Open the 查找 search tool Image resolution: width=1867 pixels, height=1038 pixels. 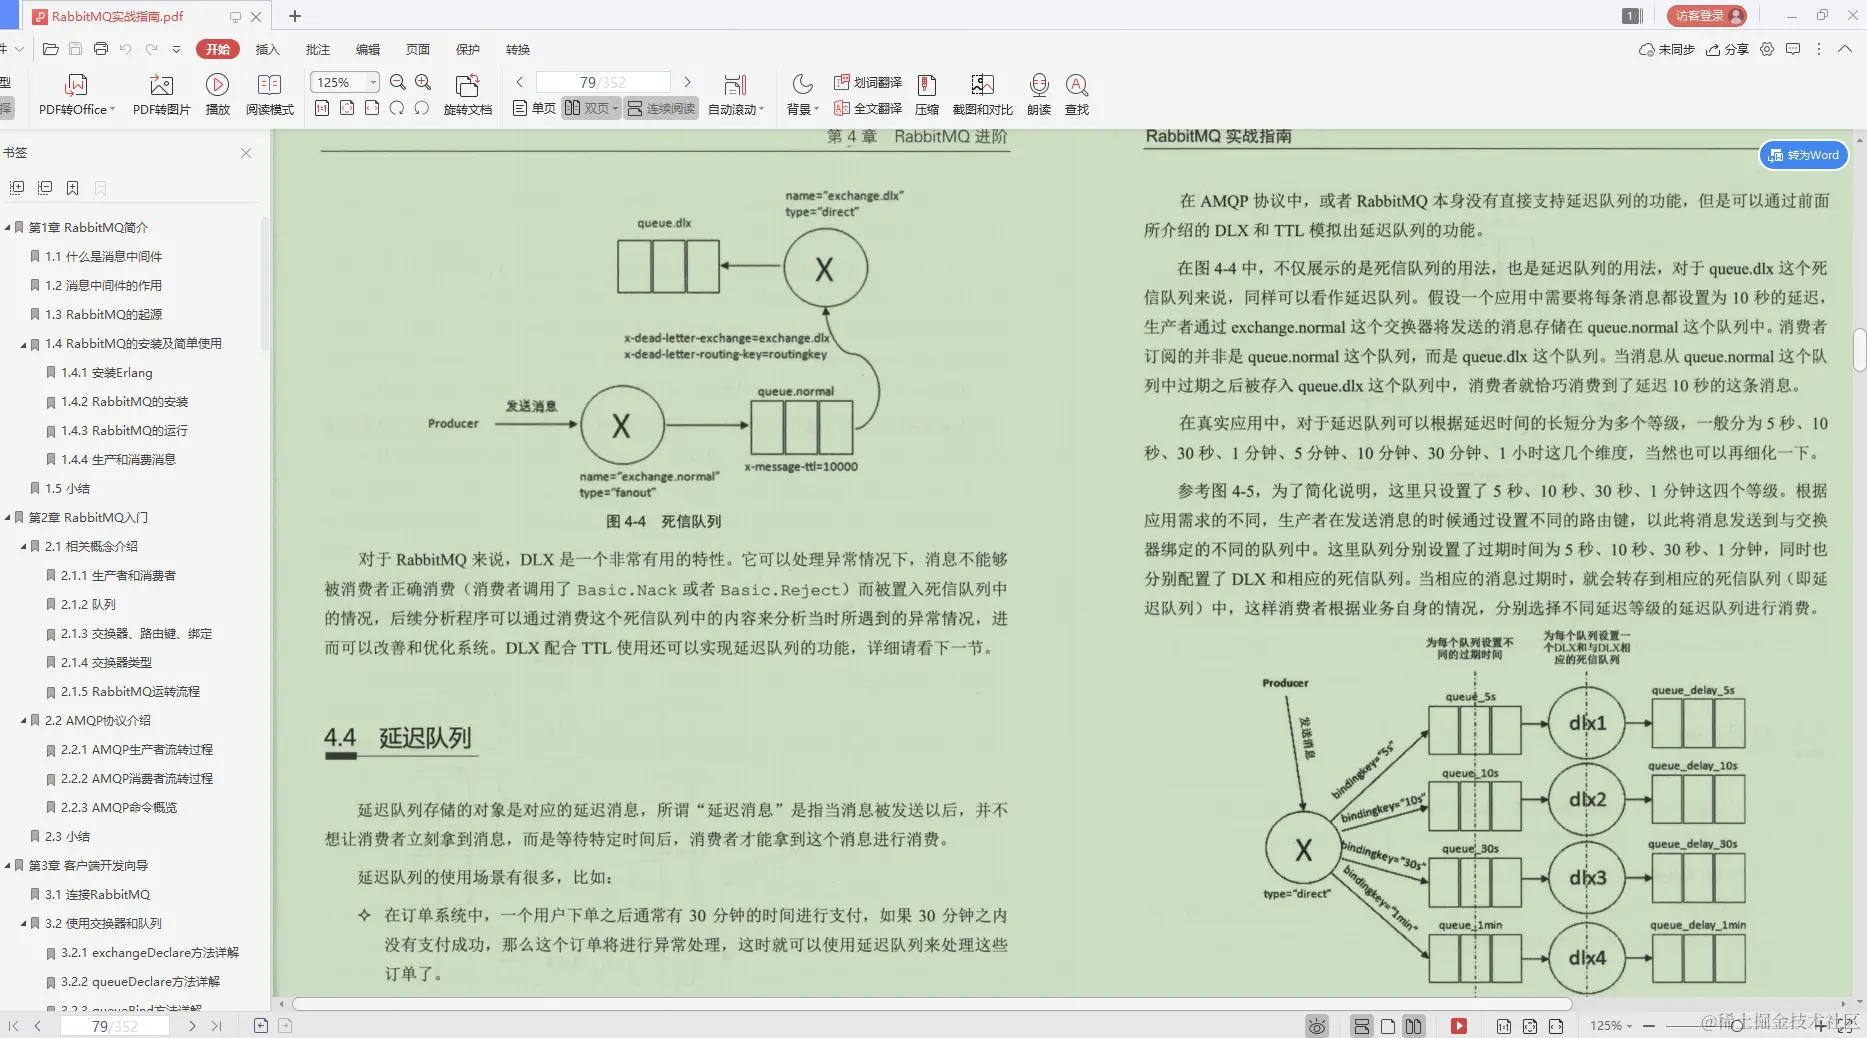pyautogui.click(x=1076, y=93)
